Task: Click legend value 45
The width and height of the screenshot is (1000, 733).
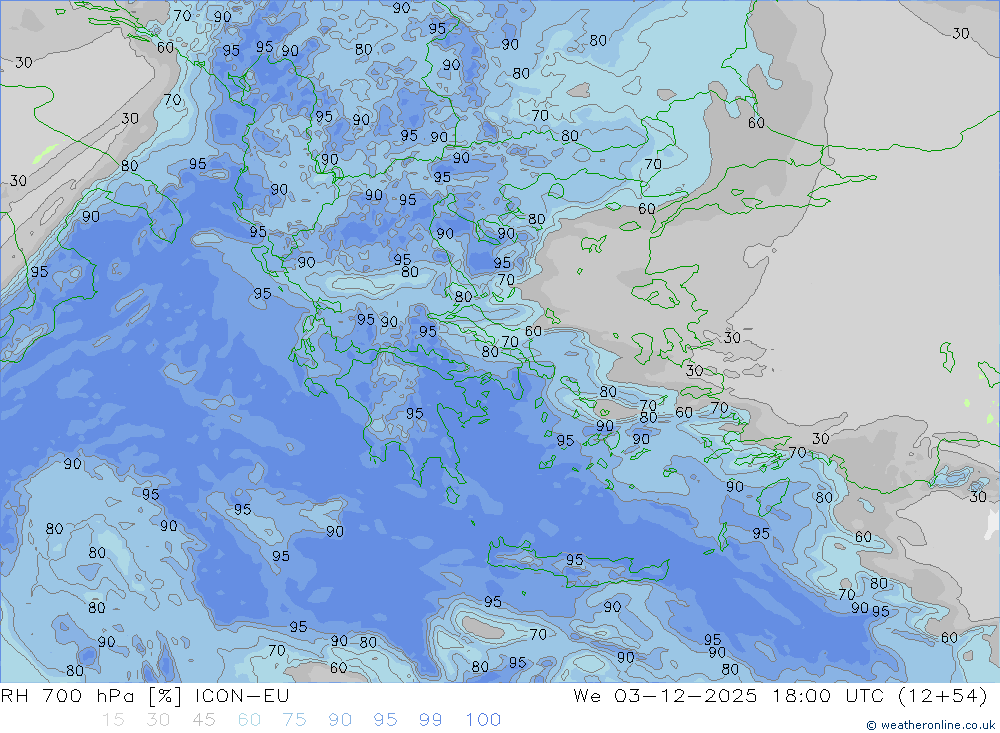Action: (204, 720)
